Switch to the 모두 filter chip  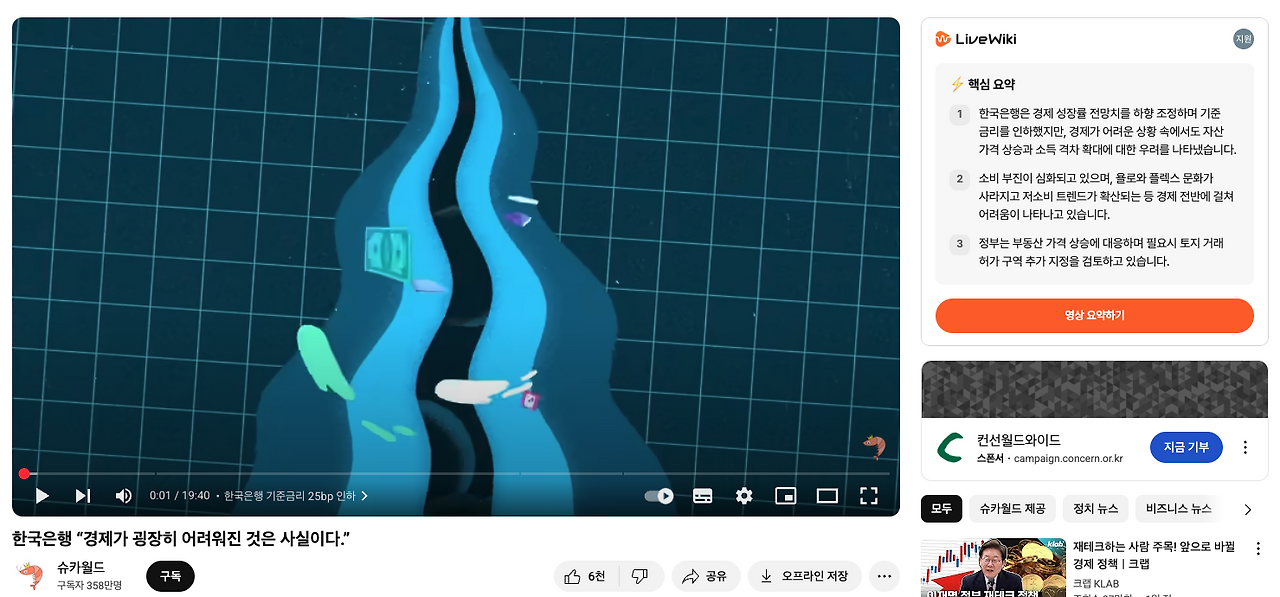point(941,508)
